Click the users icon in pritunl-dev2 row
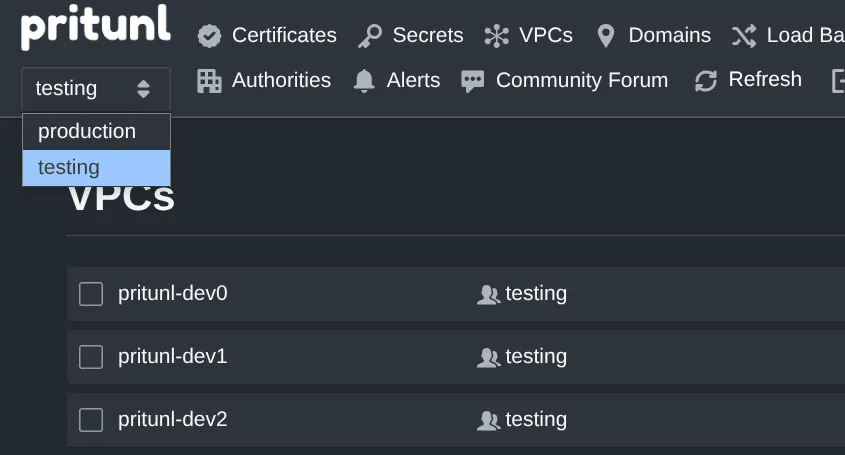845x455 pixels. click(x=488, y=421)
